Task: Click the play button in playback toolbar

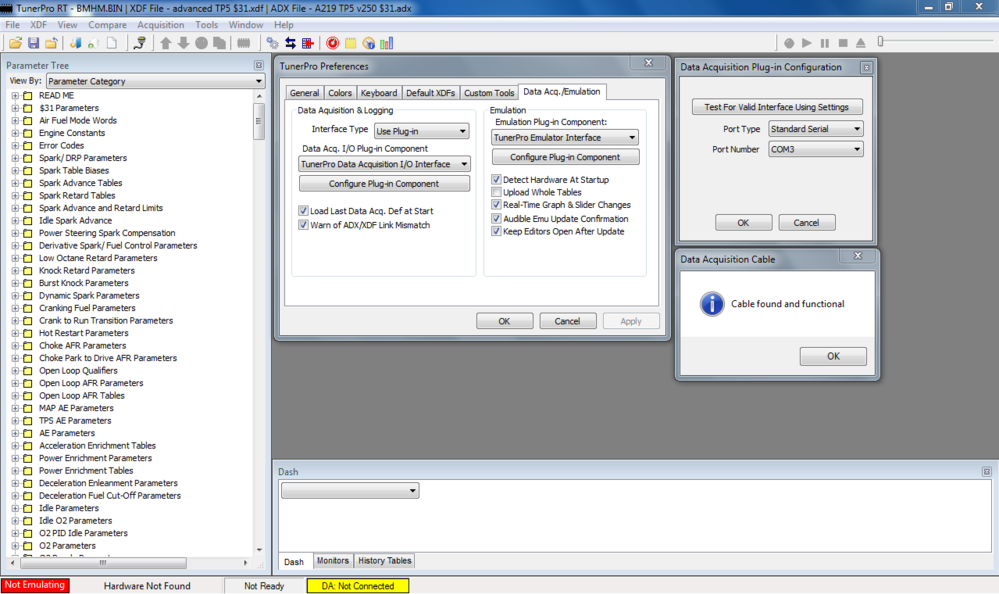Action: [x=807, y=43]
